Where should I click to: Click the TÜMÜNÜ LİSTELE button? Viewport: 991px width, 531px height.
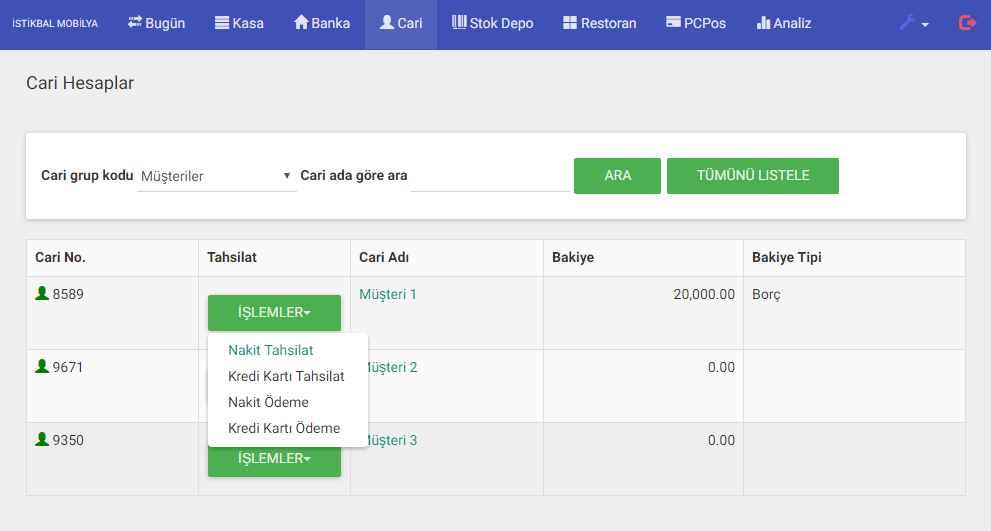(x=752, y=176)
